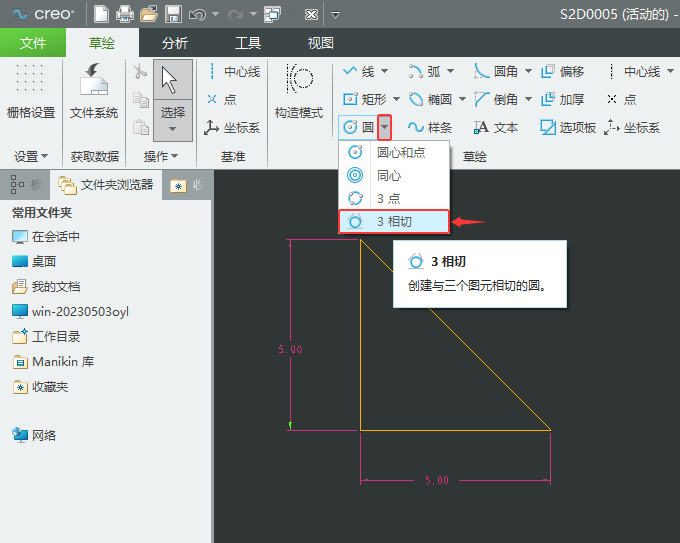Expand the Redo history dropdown arrow
Screen dimensions: 680x543
[254, 14]
